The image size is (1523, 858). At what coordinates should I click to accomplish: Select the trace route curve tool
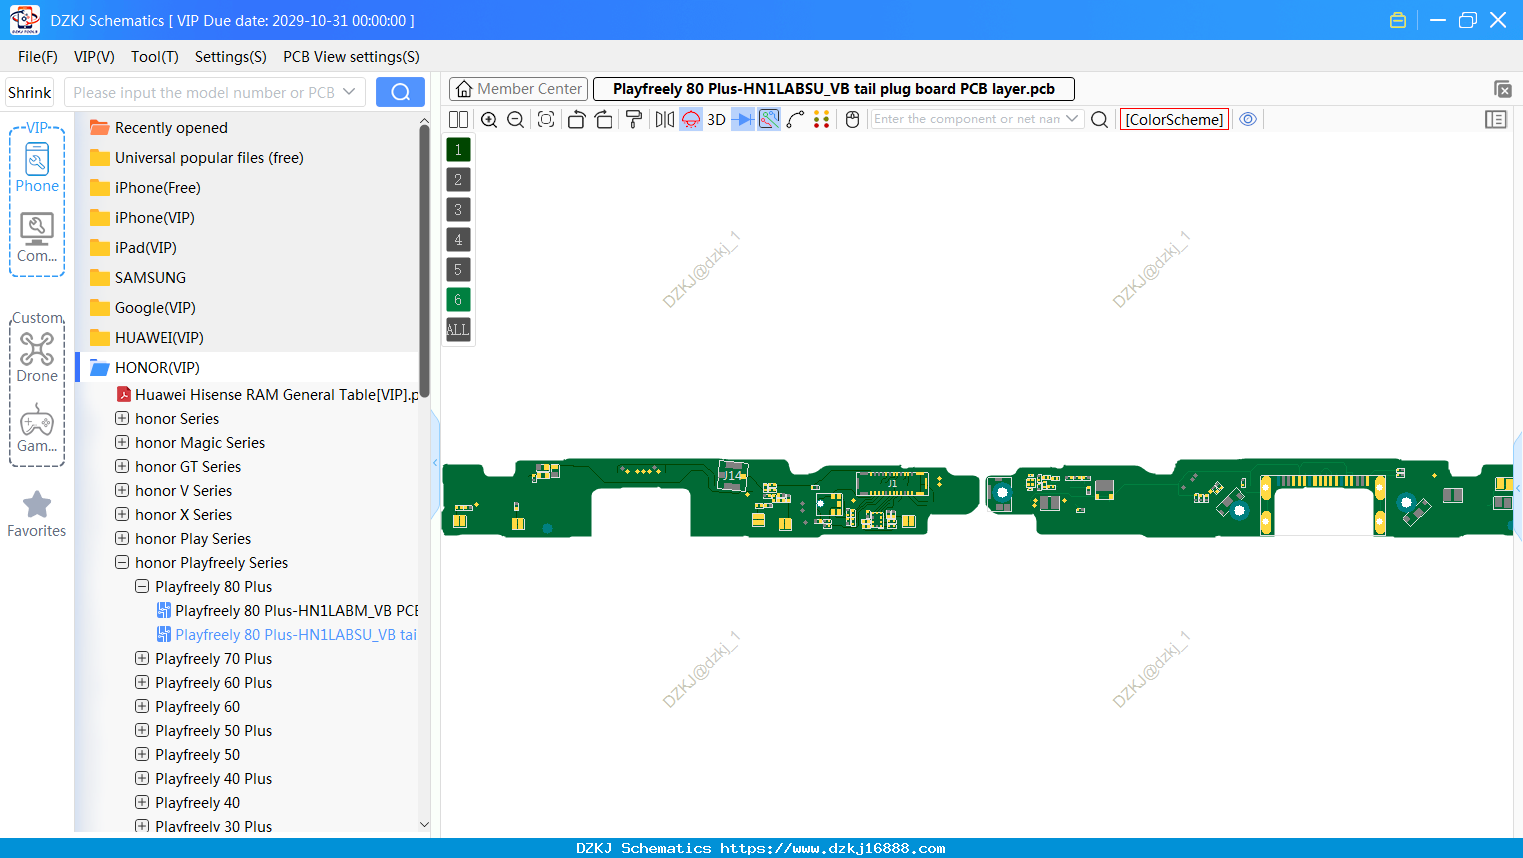point(796,119)
